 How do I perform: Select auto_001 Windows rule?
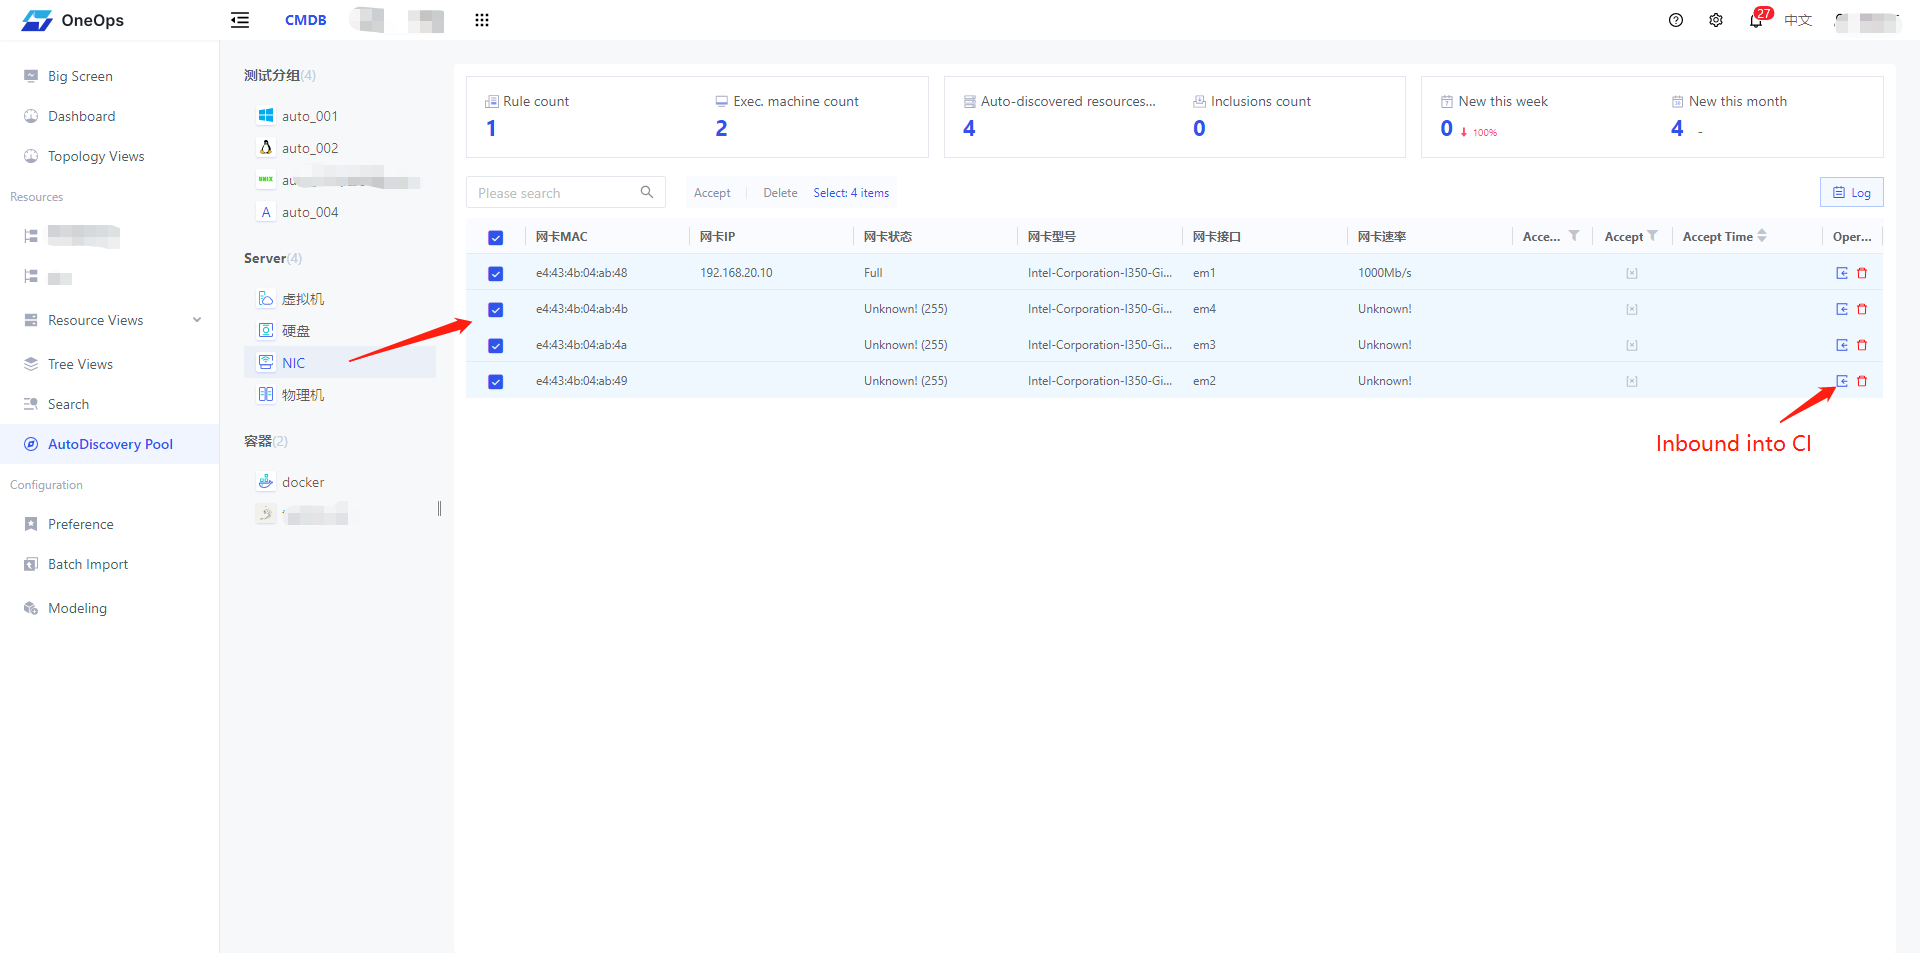[309, 116]
